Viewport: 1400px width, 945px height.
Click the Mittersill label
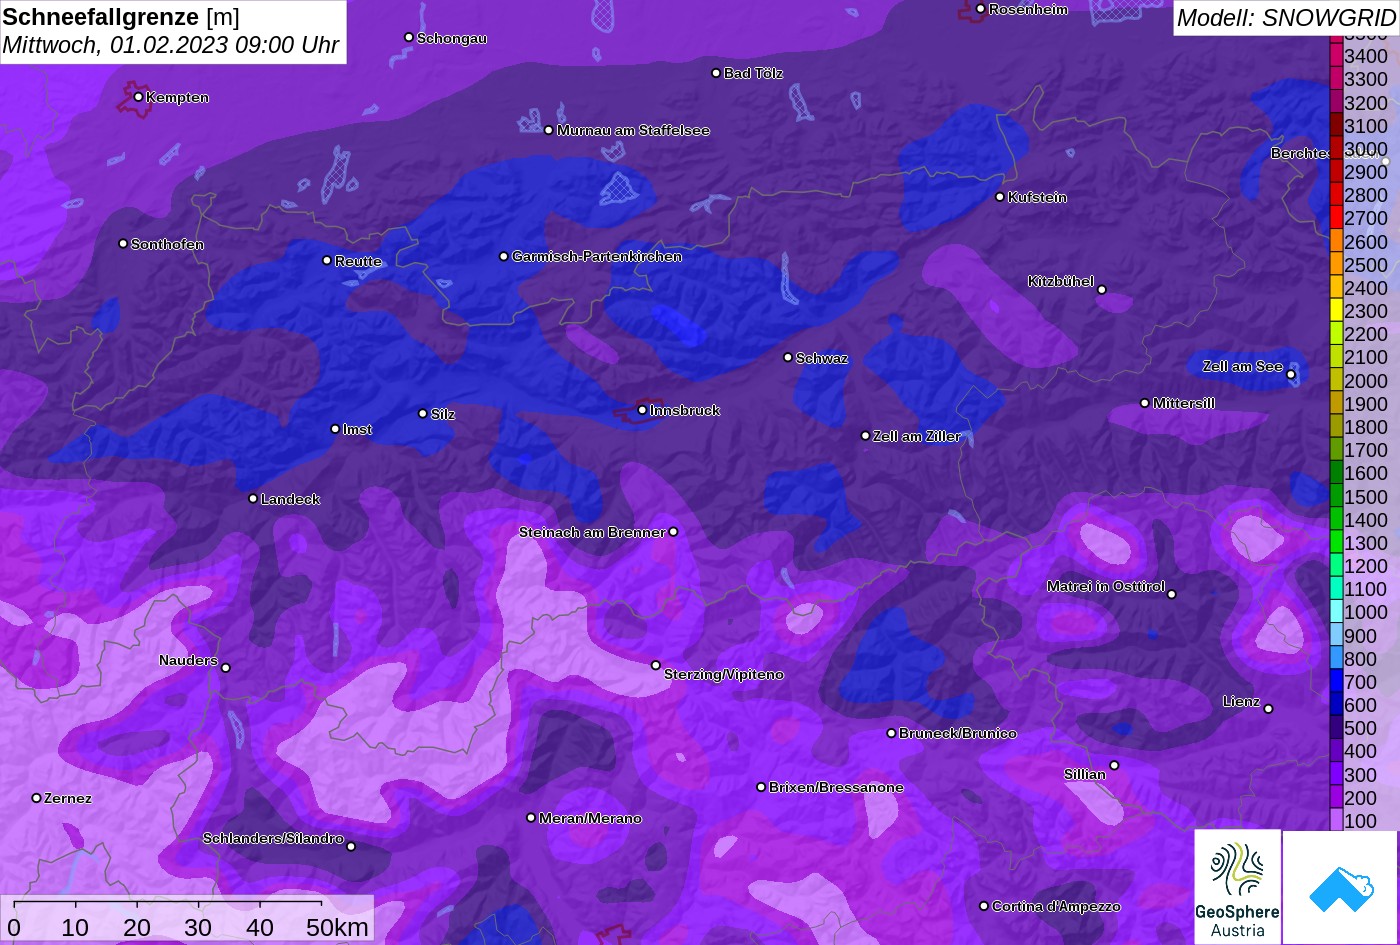point(1184,404)
